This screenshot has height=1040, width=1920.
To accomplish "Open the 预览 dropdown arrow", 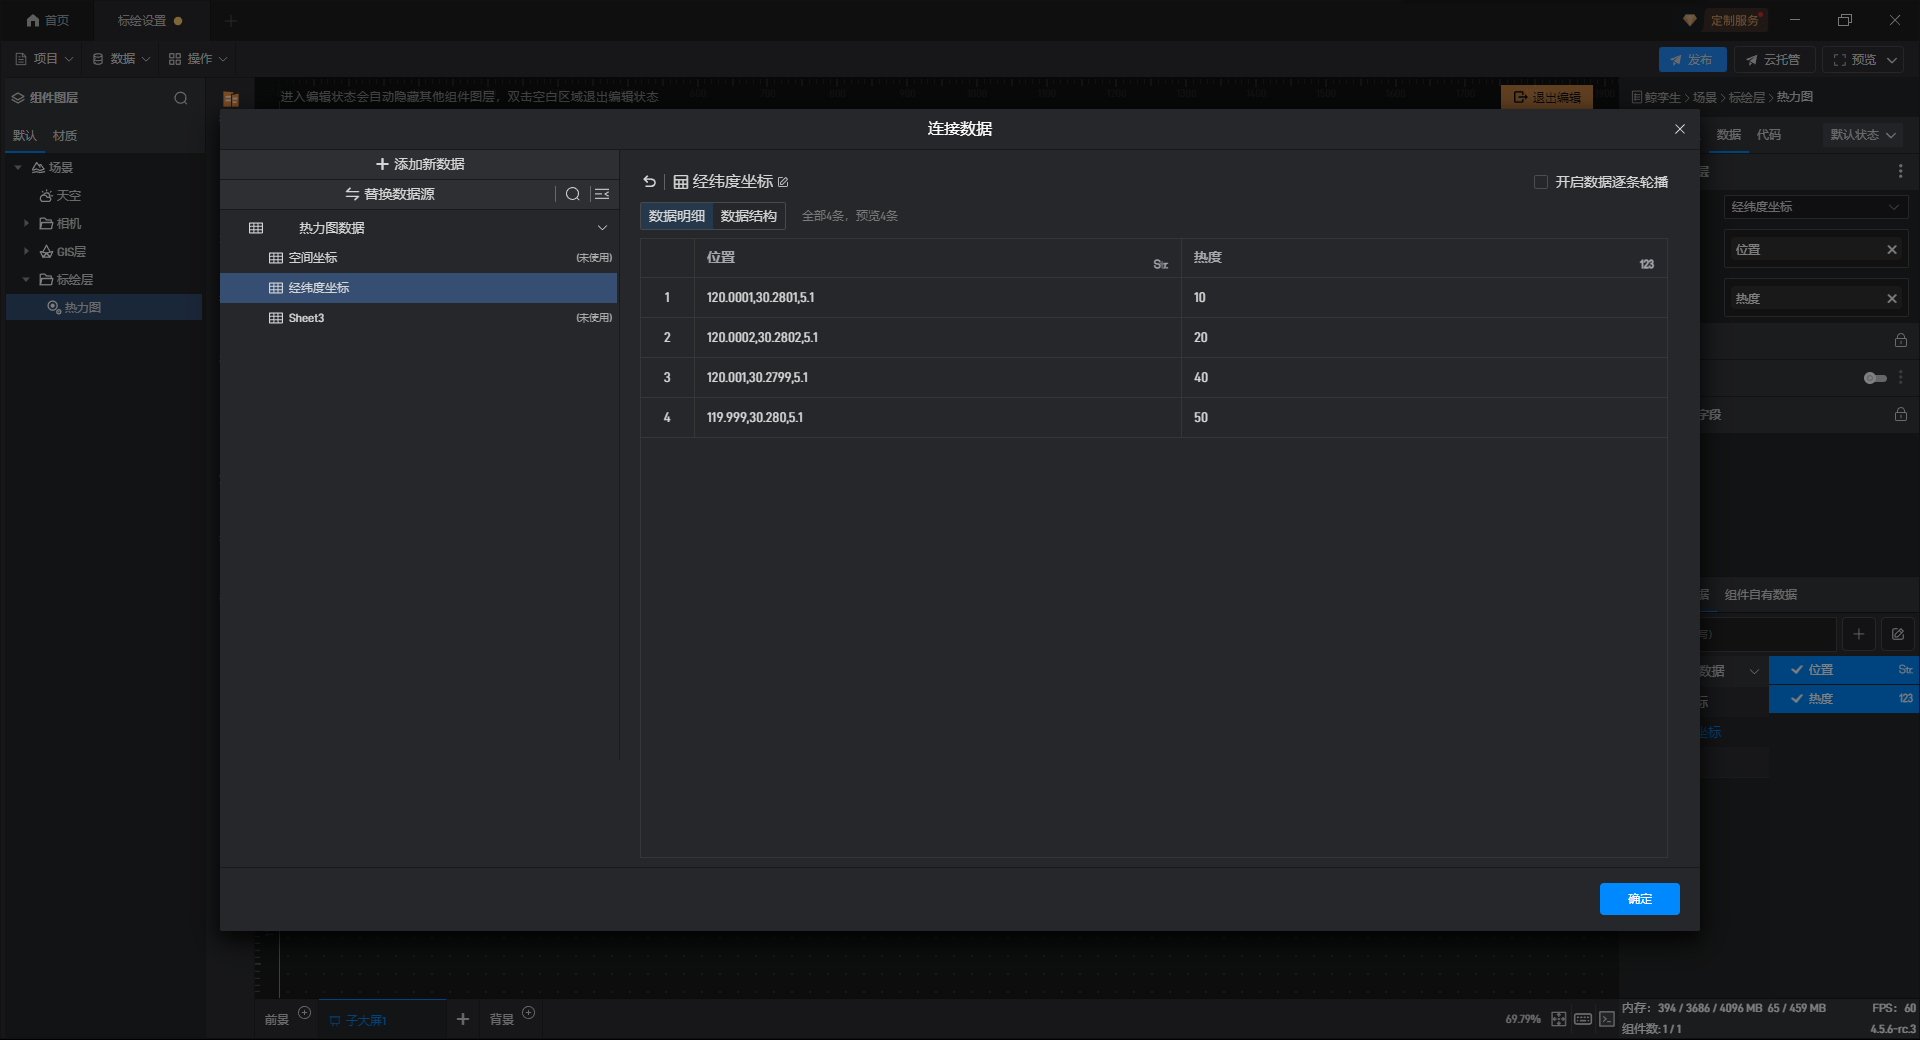I will (1892, 60).
